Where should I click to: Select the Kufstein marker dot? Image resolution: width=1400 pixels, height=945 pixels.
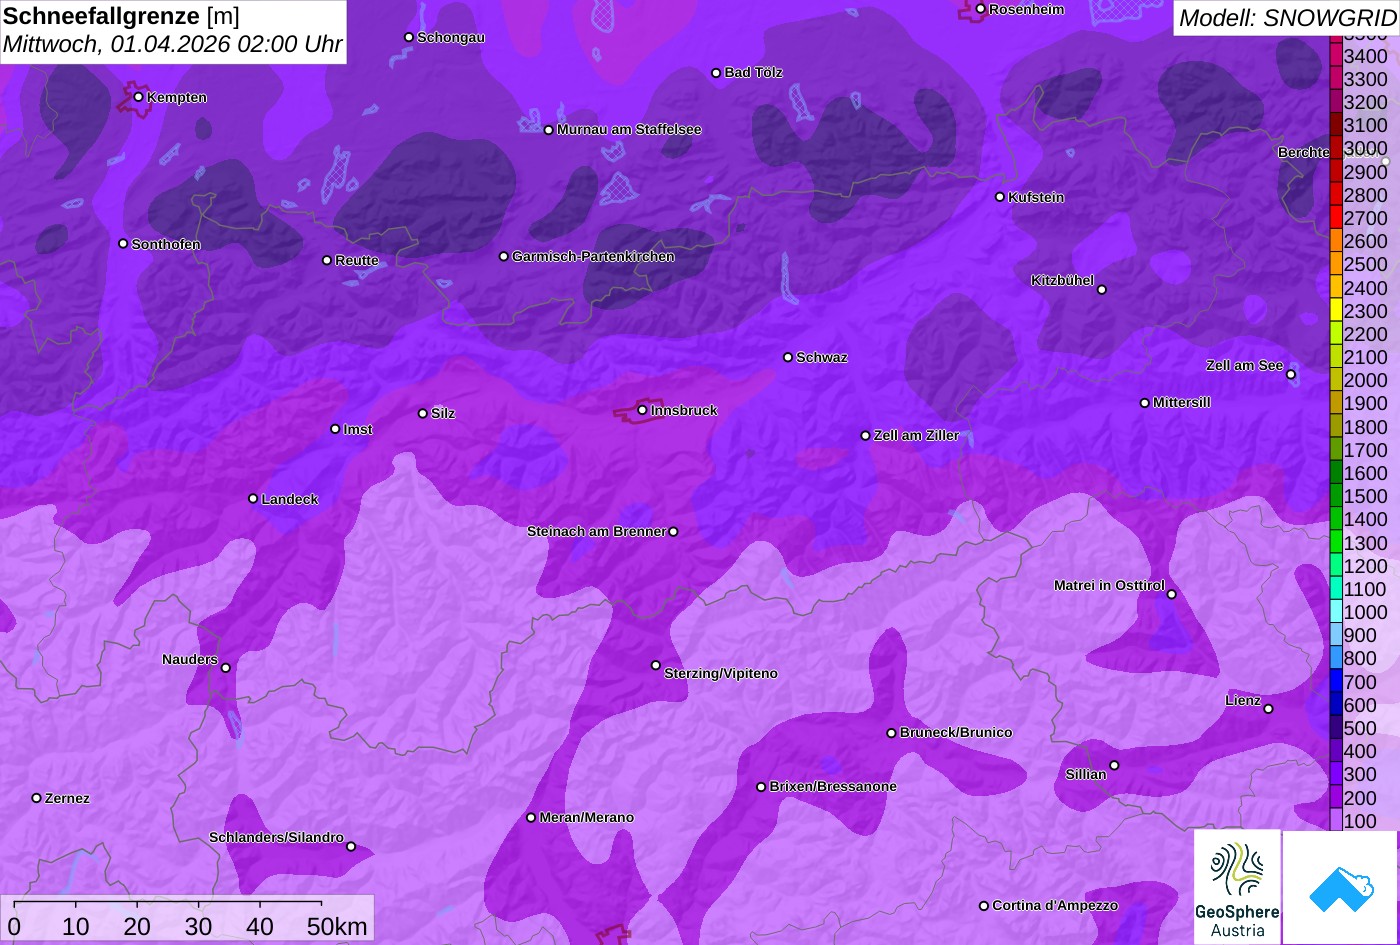click(x=999, y=197)
